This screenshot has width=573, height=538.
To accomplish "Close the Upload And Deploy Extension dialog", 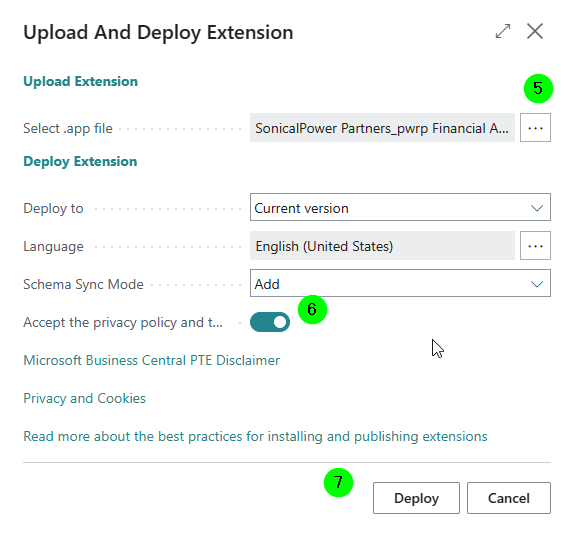I will click(x=535, y=31).
